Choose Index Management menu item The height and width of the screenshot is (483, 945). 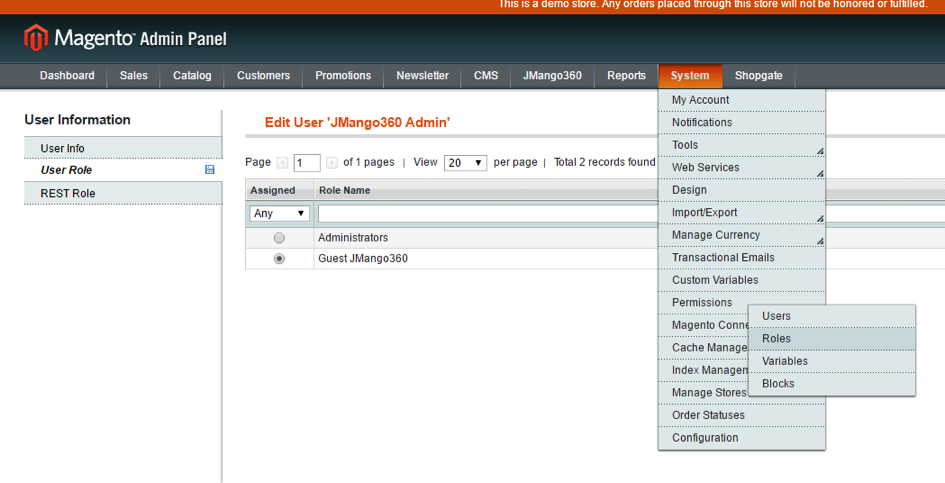point(704,370)
